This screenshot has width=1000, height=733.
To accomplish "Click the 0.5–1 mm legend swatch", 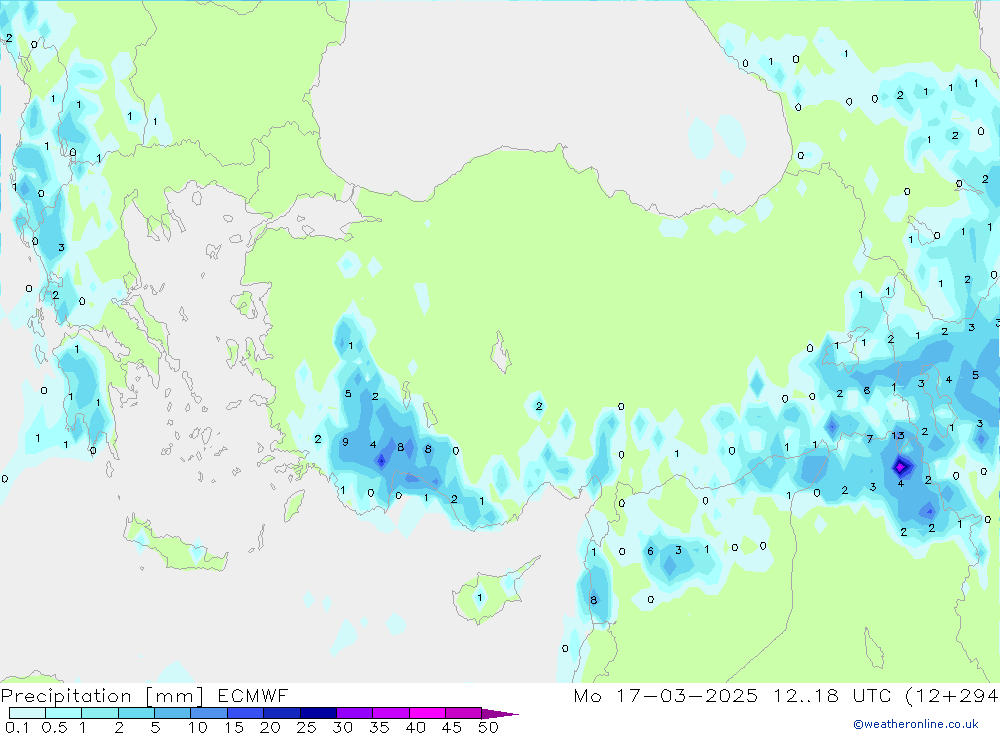I will [x=63, y=713].
